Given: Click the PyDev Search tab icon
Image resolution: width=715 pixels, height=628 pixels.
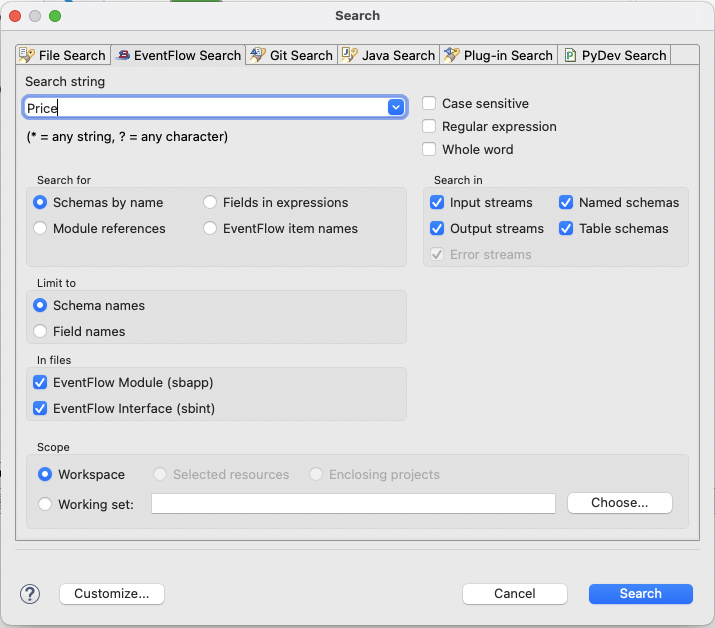Looking at the screenshot, I should click(571, 55).
